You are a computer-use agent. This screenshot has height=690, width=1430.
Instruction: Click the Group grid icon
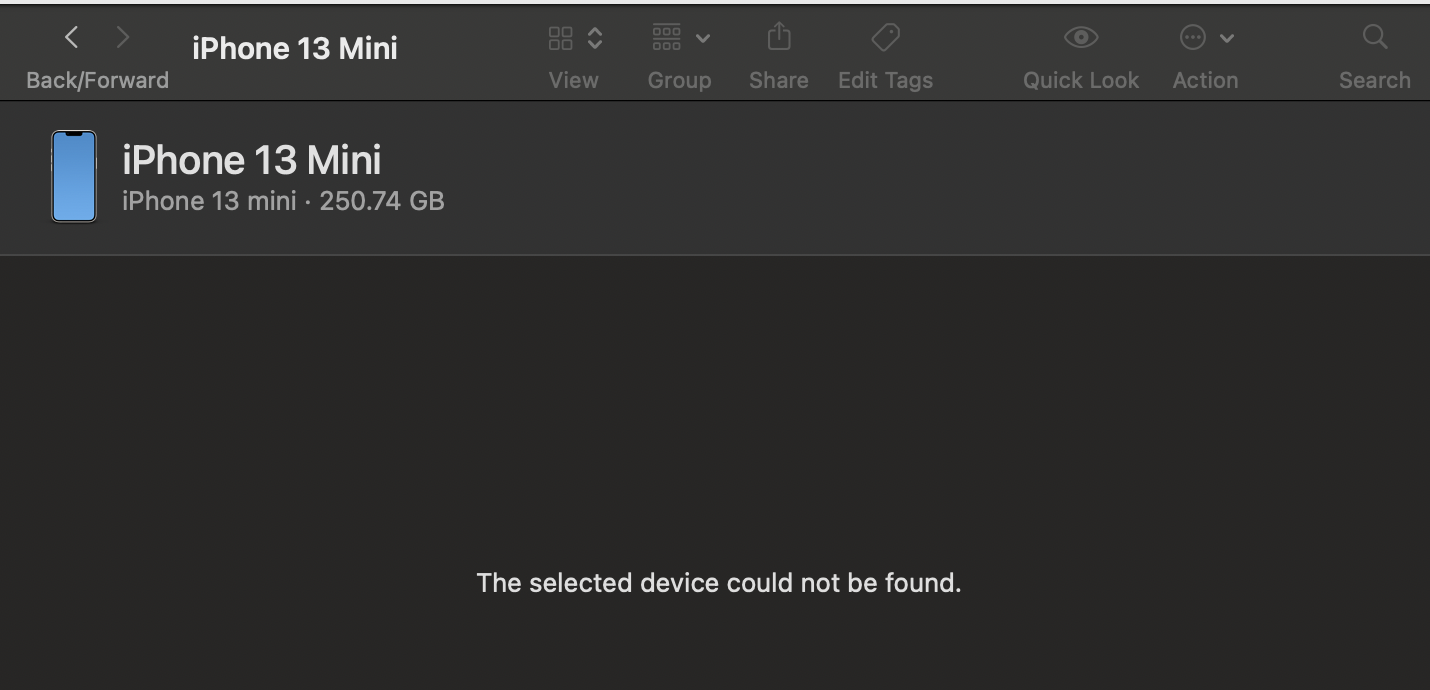click(666, 38)
